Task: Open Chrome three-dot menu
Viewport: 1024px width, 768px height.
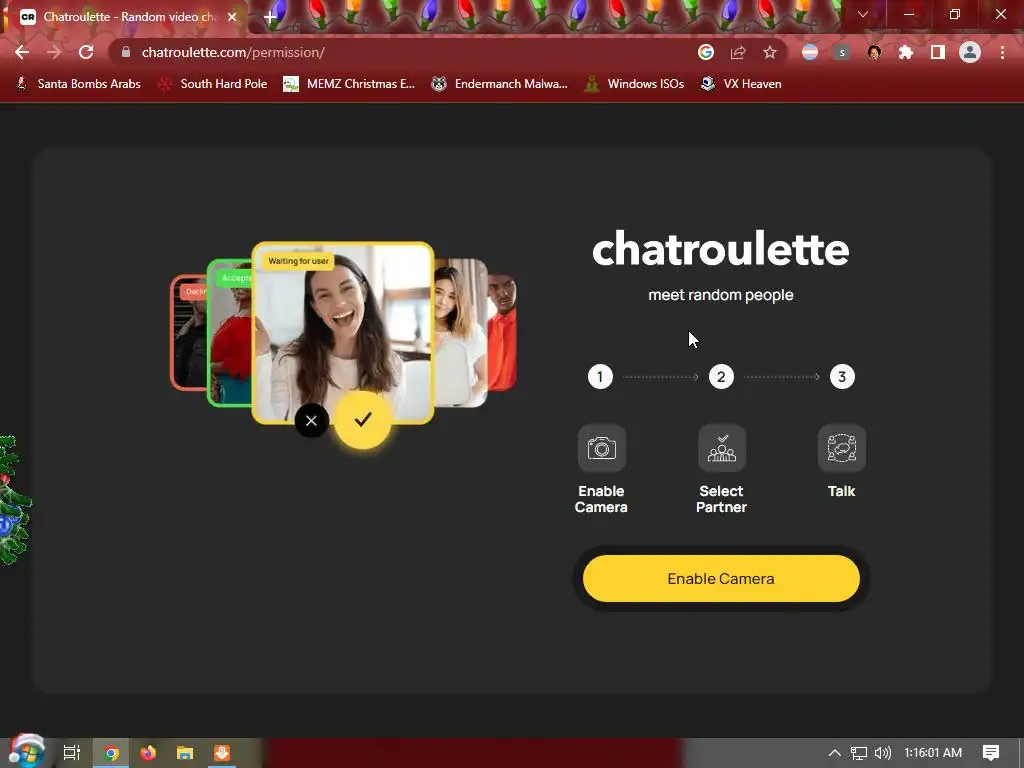Action: (1002, 52)
